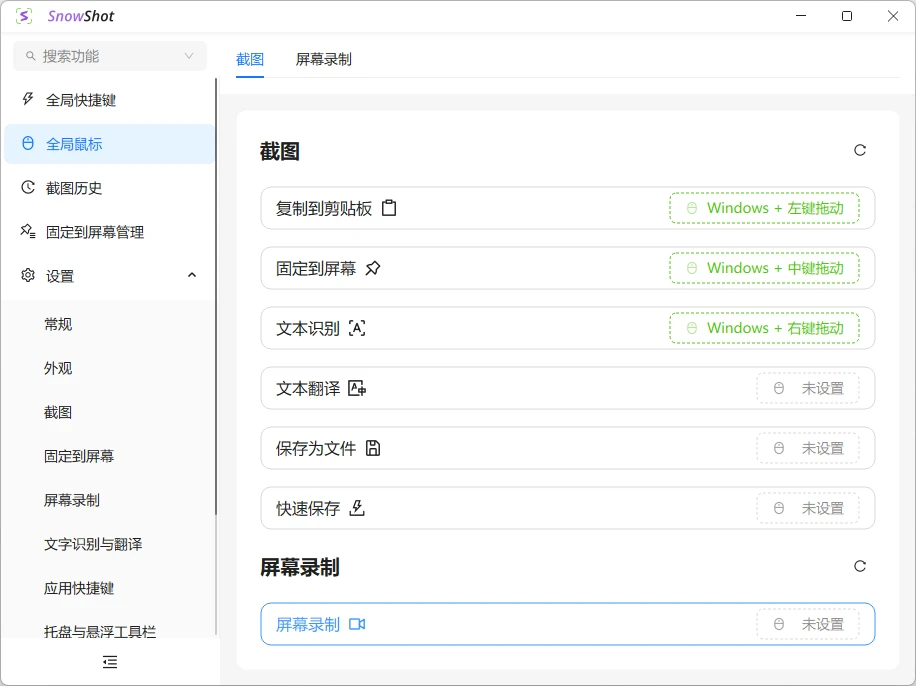Open the 全局快捷键 page
916x686 pixels.
point(109,100)
